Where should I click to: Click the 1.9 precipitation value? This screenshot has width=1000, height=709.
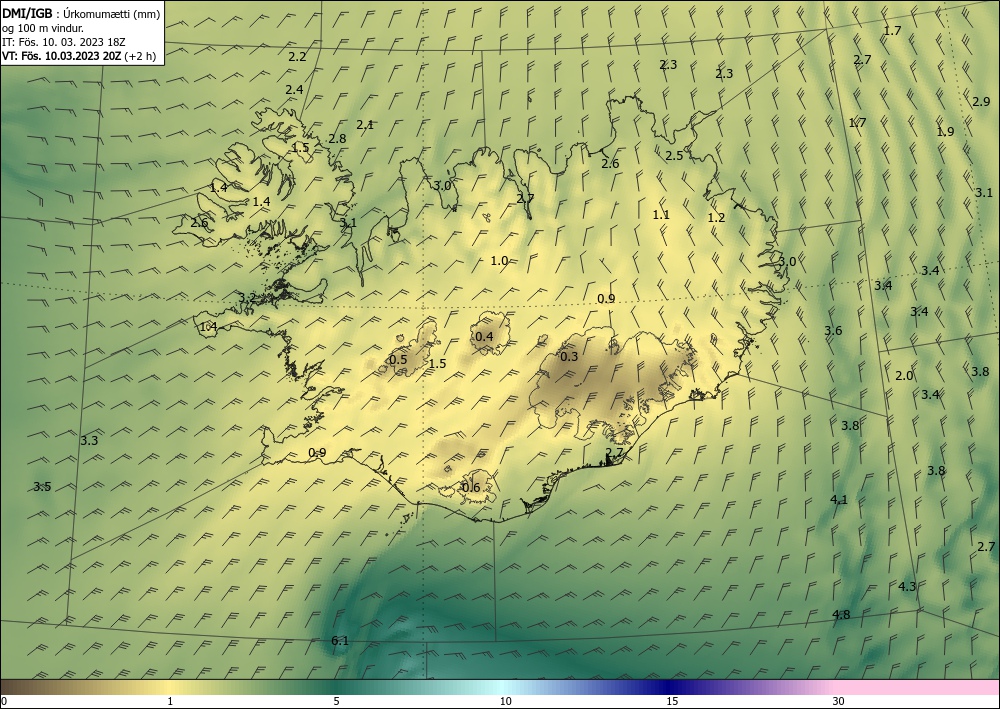click(945, 131)
